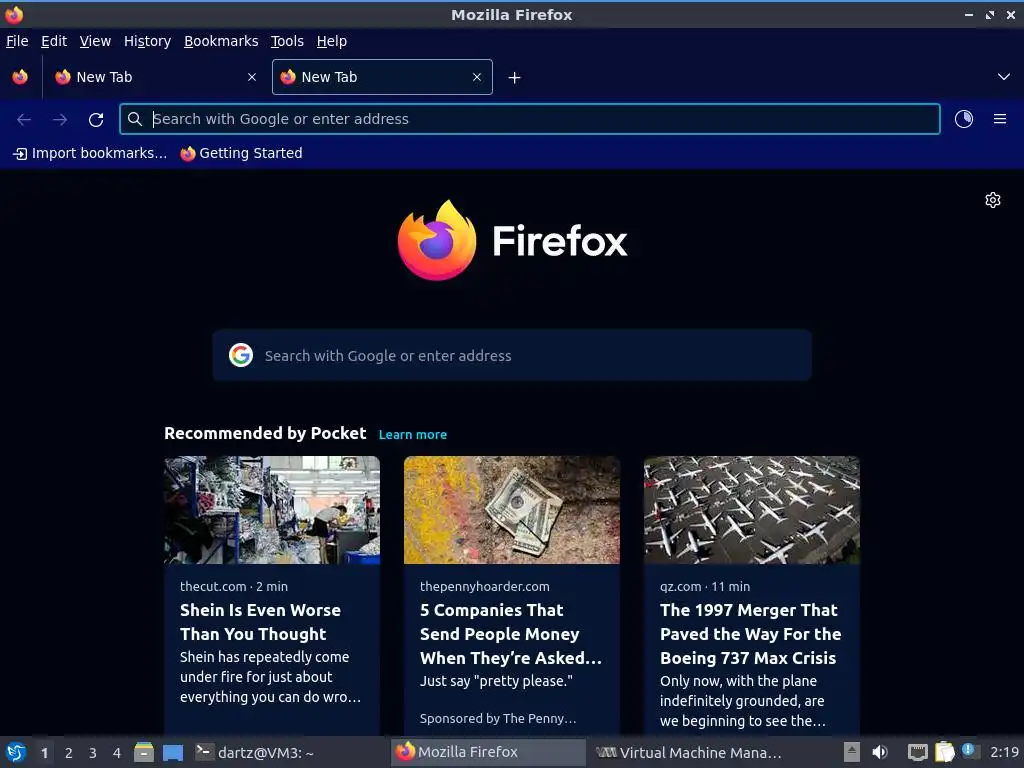
Task: Open the Tools menu
Action: [287, 41]
